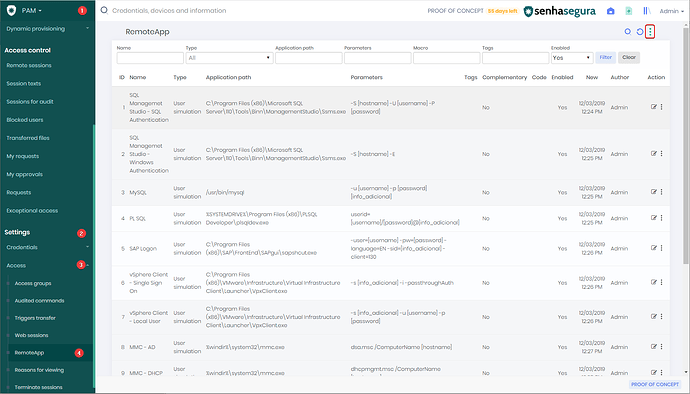The height and width of the screenshot is (394, 690).
Task: Click the senhasegura logo
Action: (x=560, y=11)
